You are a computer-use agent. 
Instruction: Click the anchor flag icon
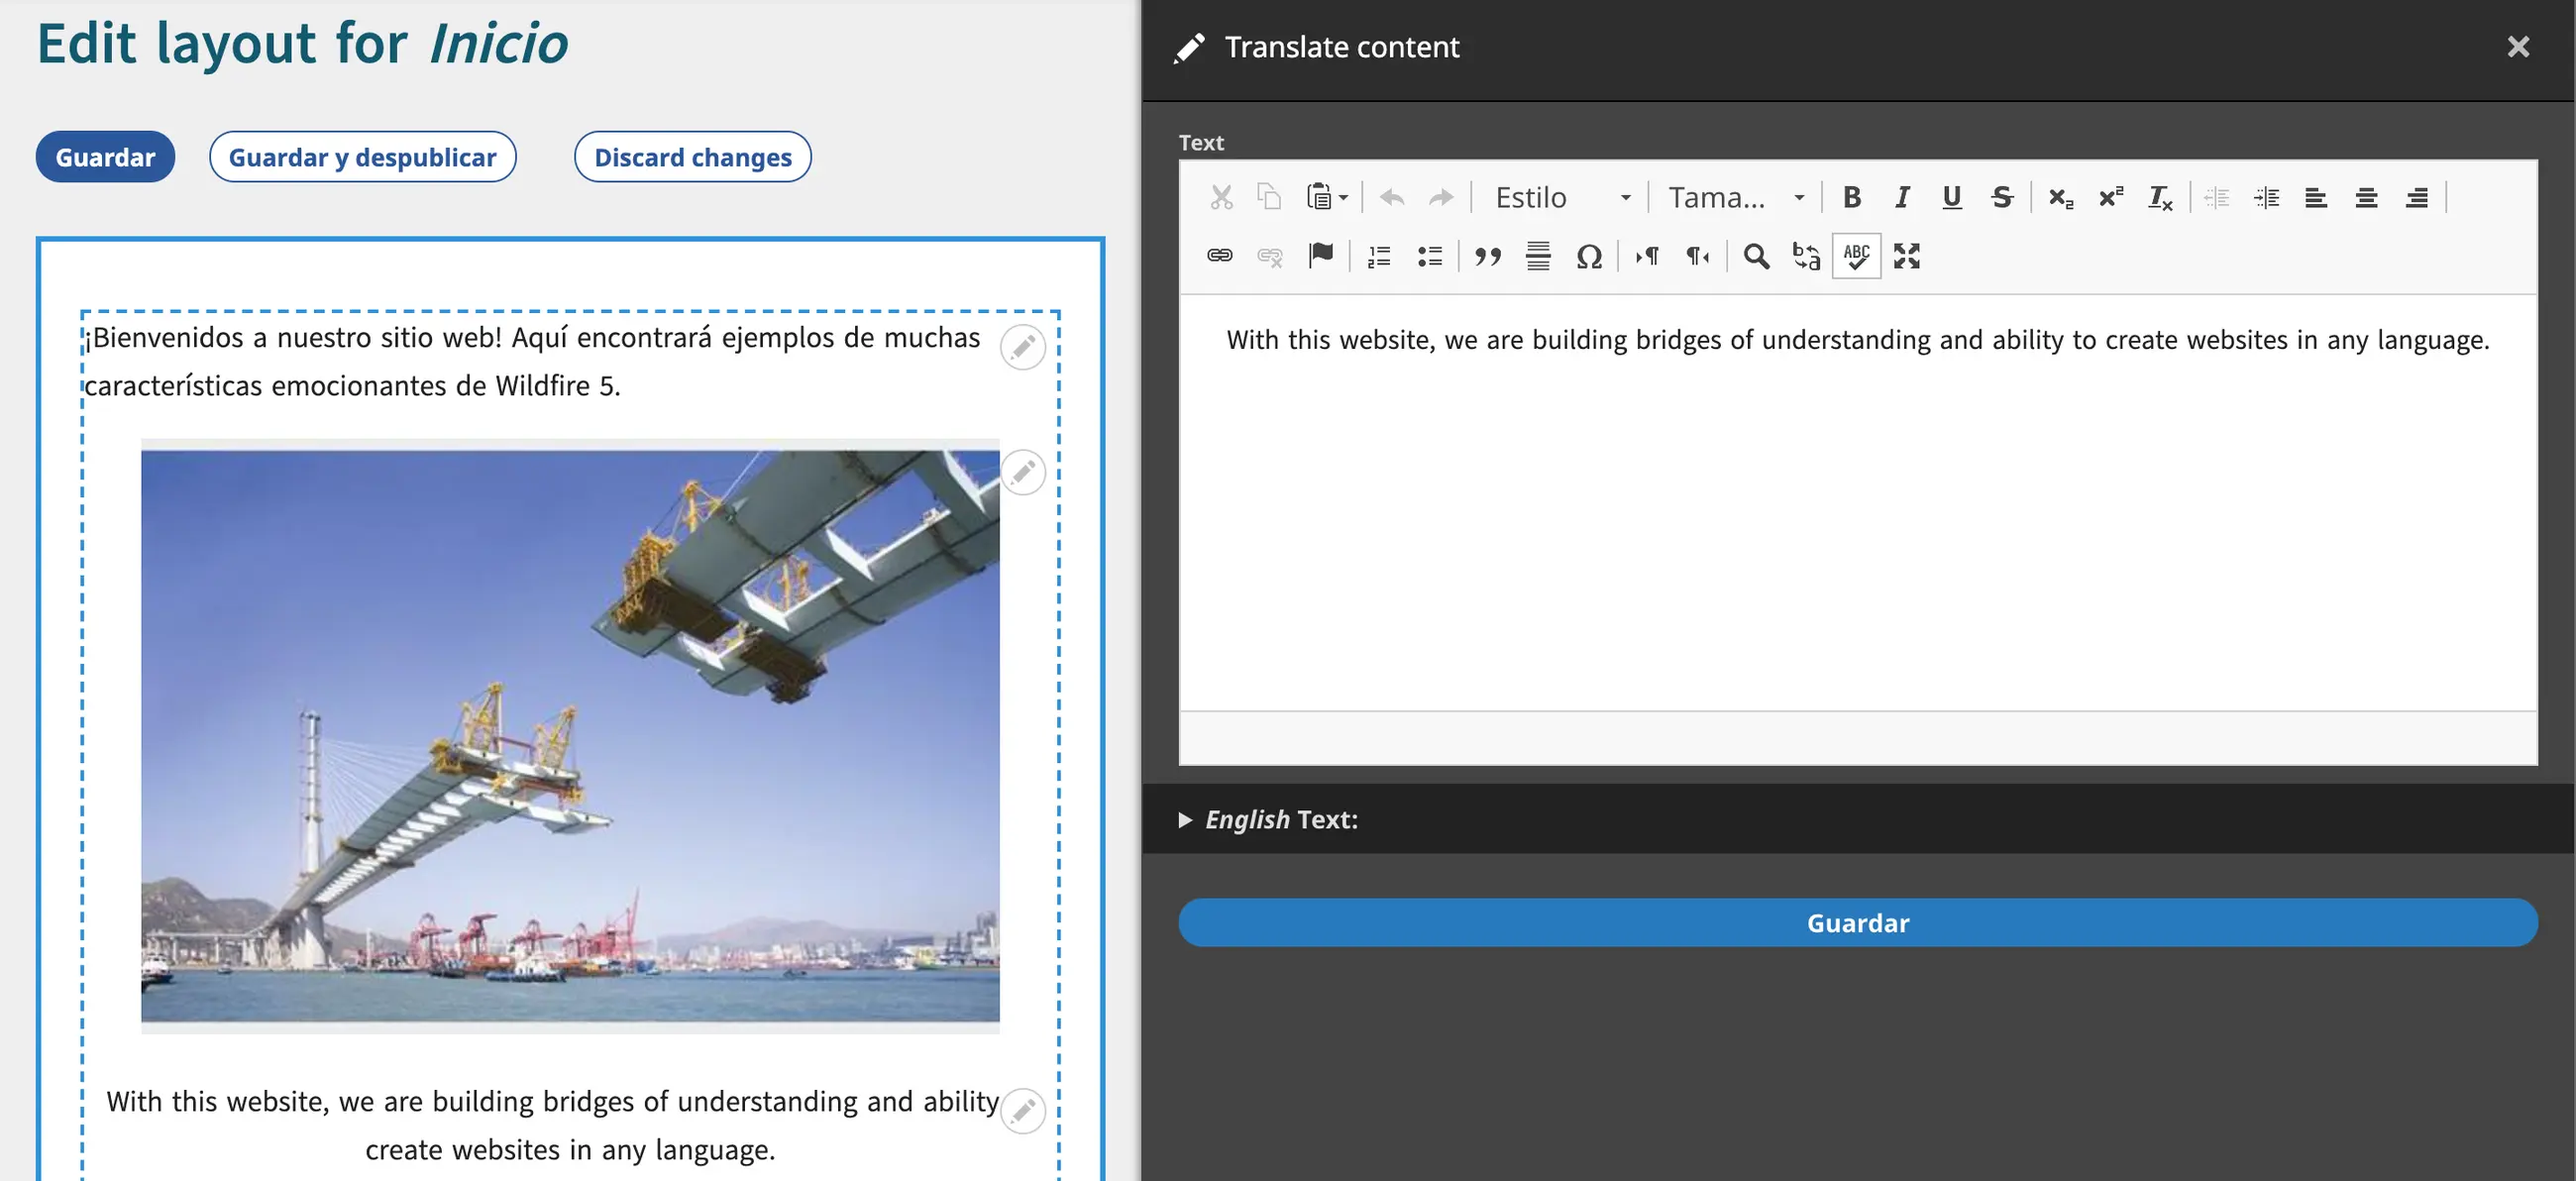1321,256
